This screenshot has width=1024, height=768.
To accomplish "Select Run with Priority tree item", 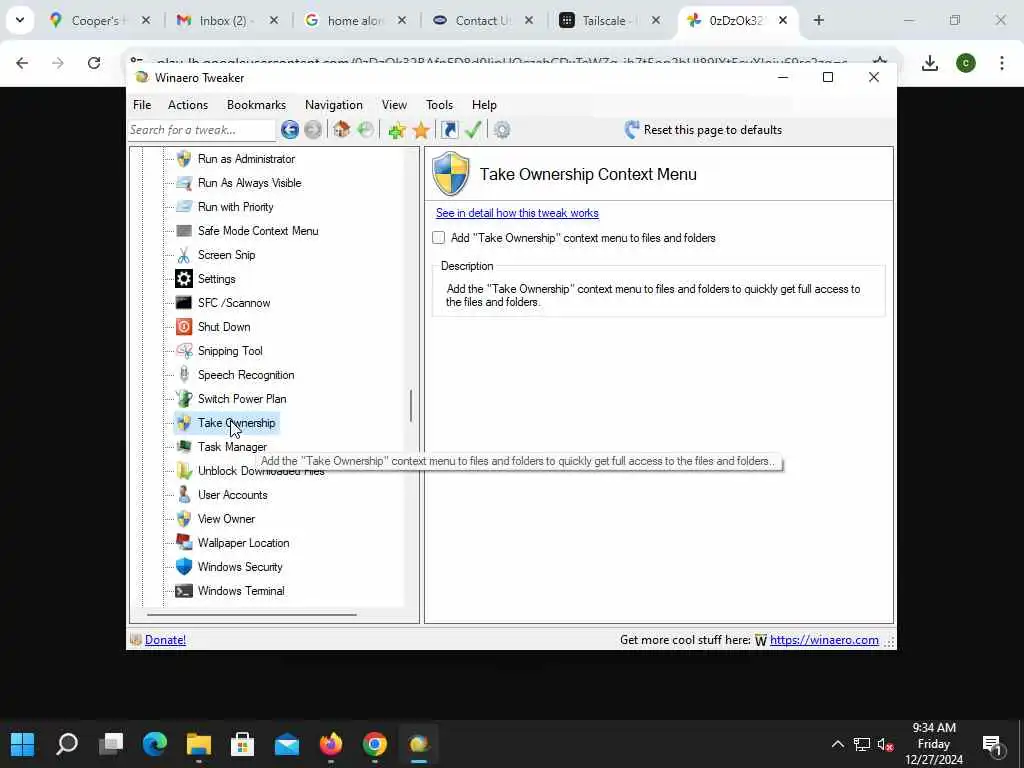I will click(235, 207).
